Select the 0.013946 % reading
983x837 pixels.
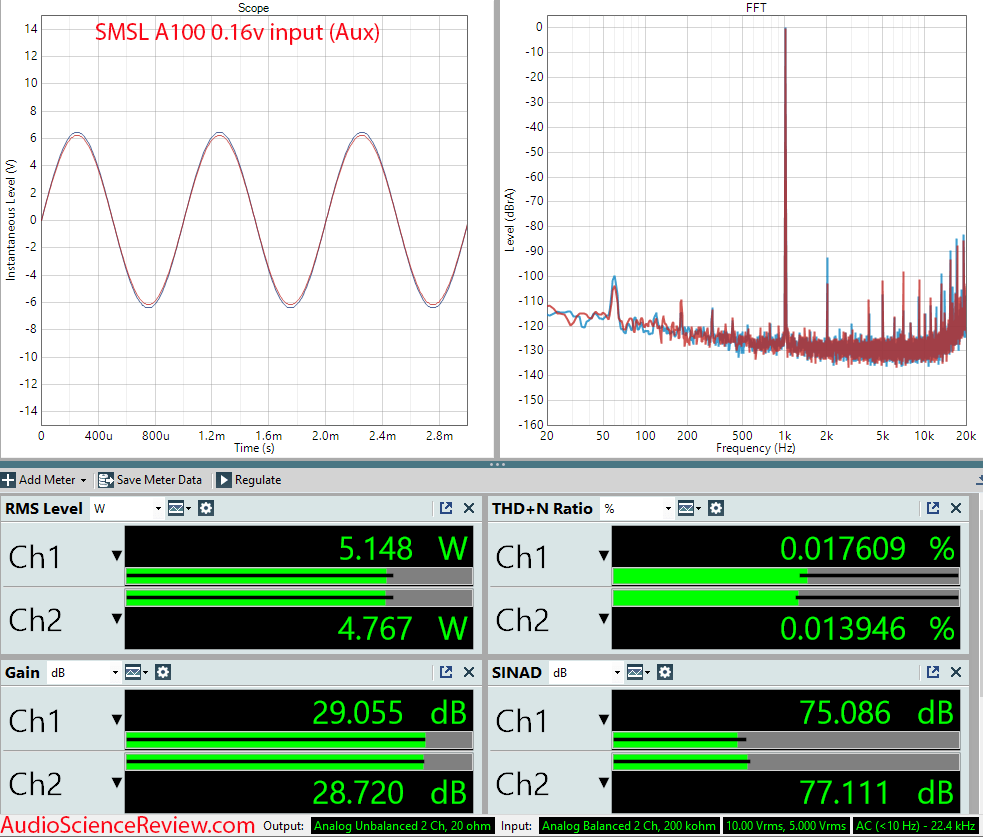[867, 628]
